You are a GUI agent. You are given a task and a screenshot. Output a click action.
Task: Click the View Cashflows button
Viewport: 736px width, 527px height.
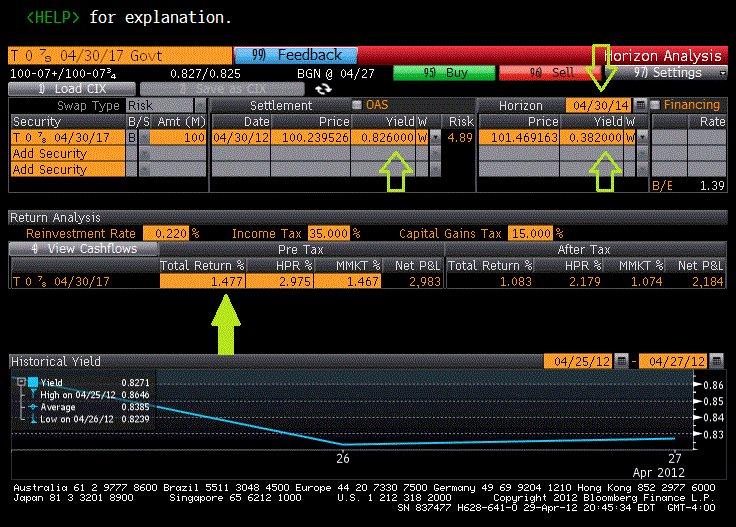(x=86, y=249)
